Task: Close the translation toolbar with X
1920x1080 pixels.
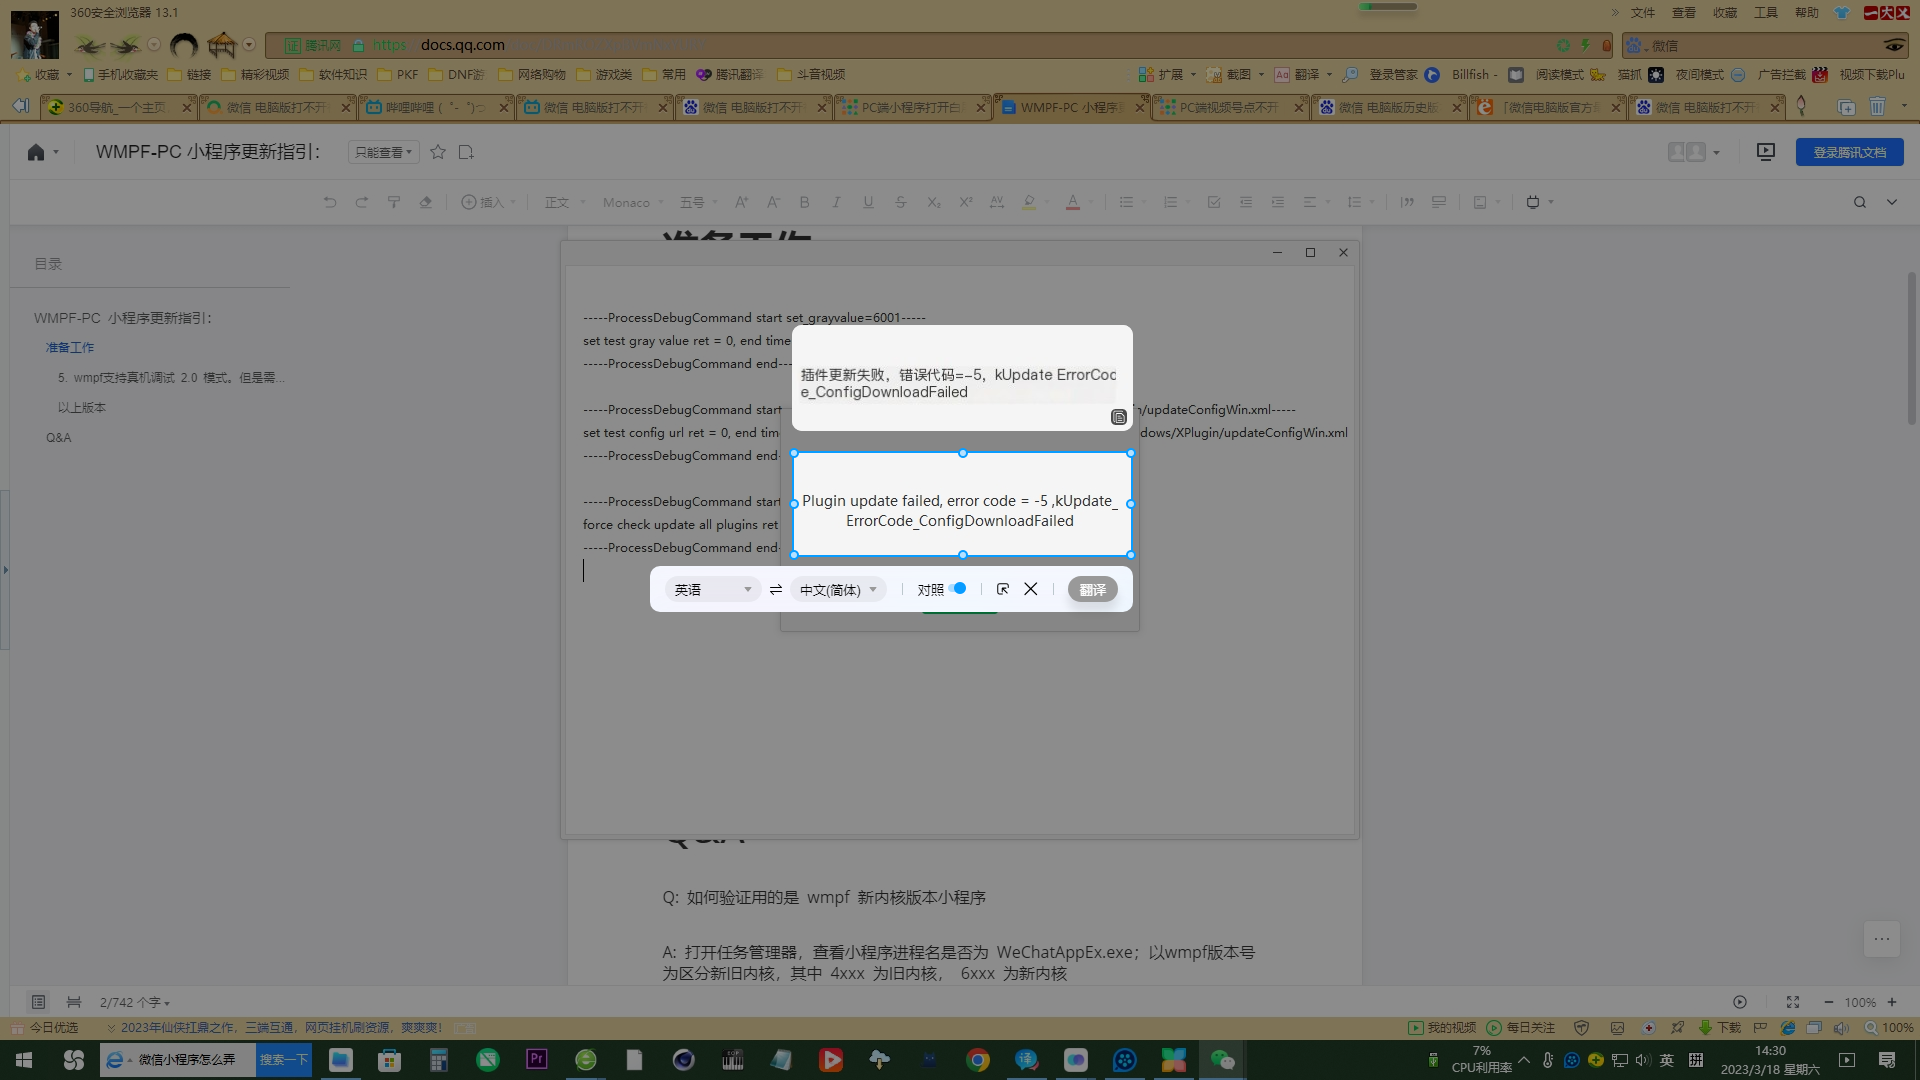Action: [x=1031, y=589]
